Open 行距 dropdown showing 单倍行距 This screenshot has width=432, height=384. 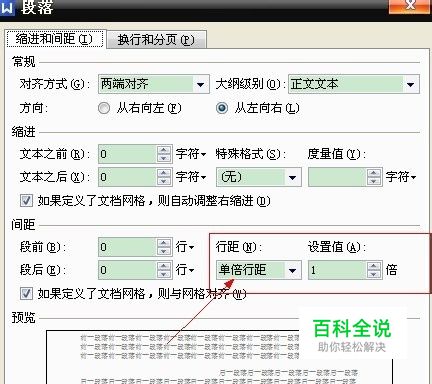pyautogui.click(x=259, y=270)
